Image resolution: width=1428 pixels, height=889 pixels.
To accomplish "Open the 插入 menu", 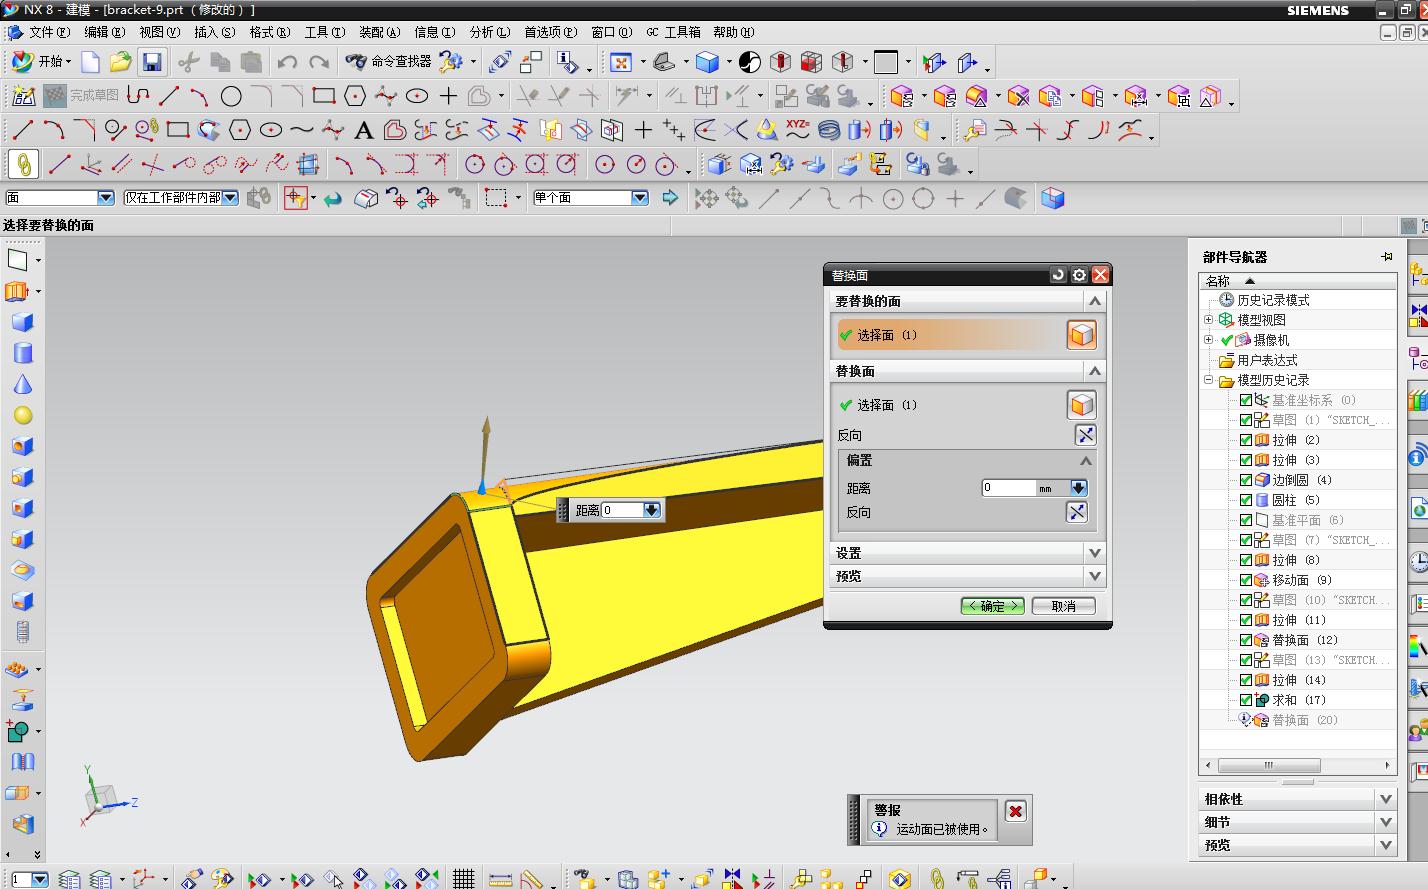I will click(214, 32).
